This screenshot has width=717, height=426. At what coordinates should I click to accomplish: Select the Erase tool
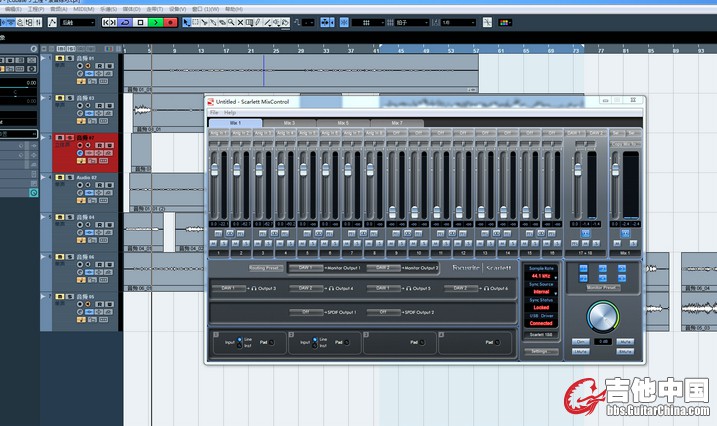[222, 22]
